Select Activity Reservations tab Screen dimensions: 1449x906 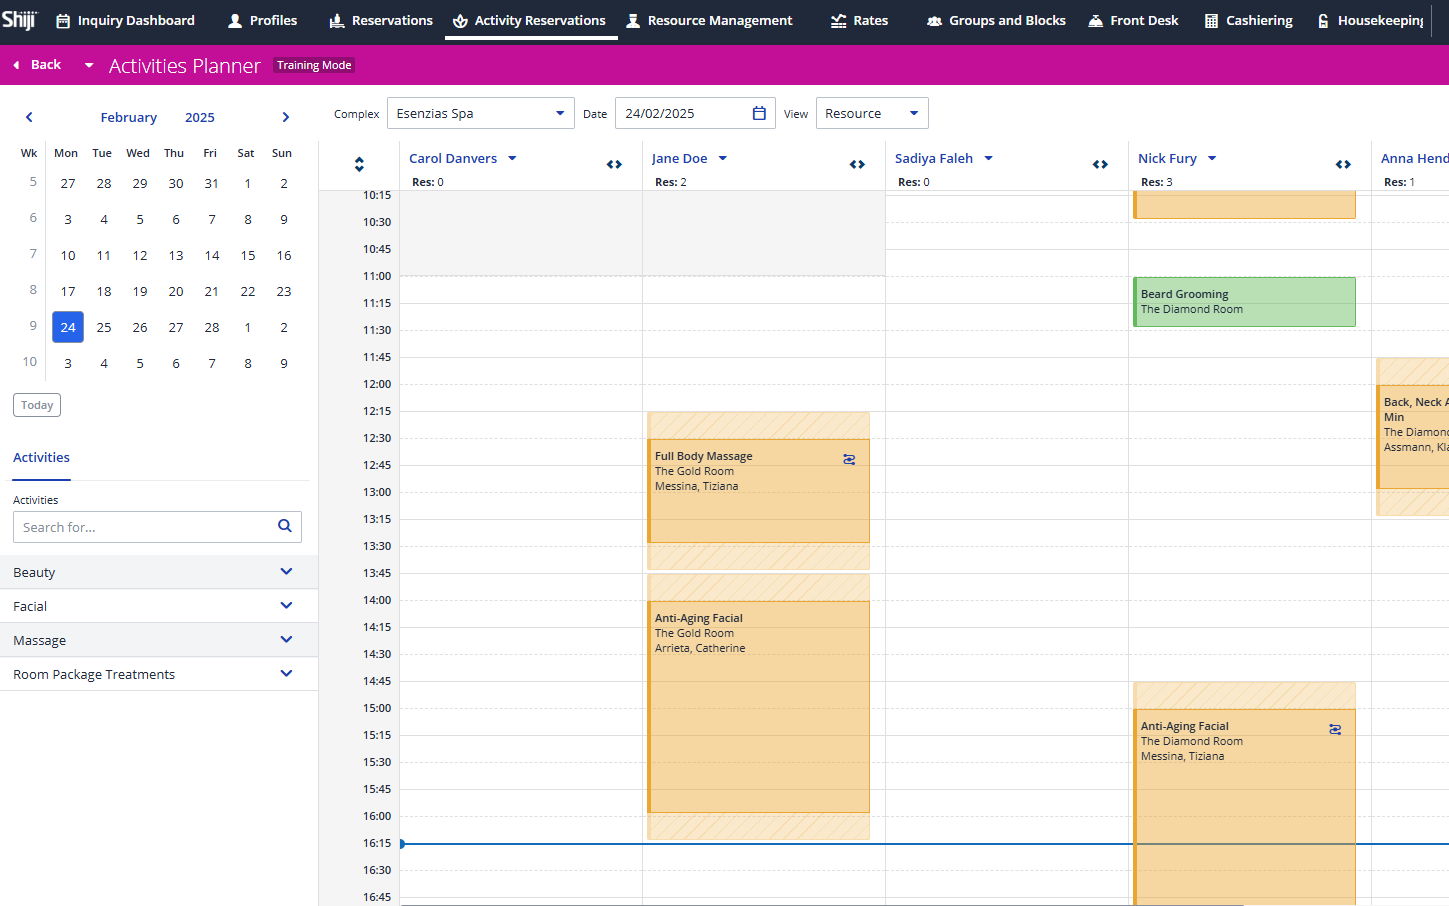pos(529,20)
